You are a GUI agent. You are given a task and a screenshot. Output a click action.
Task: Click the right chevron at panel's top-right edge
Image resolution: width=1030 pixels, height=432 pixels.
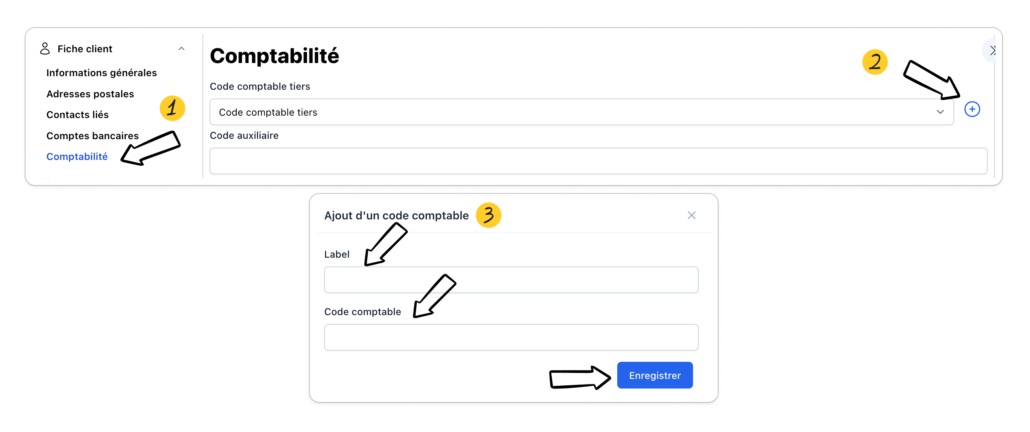[992, 50]
